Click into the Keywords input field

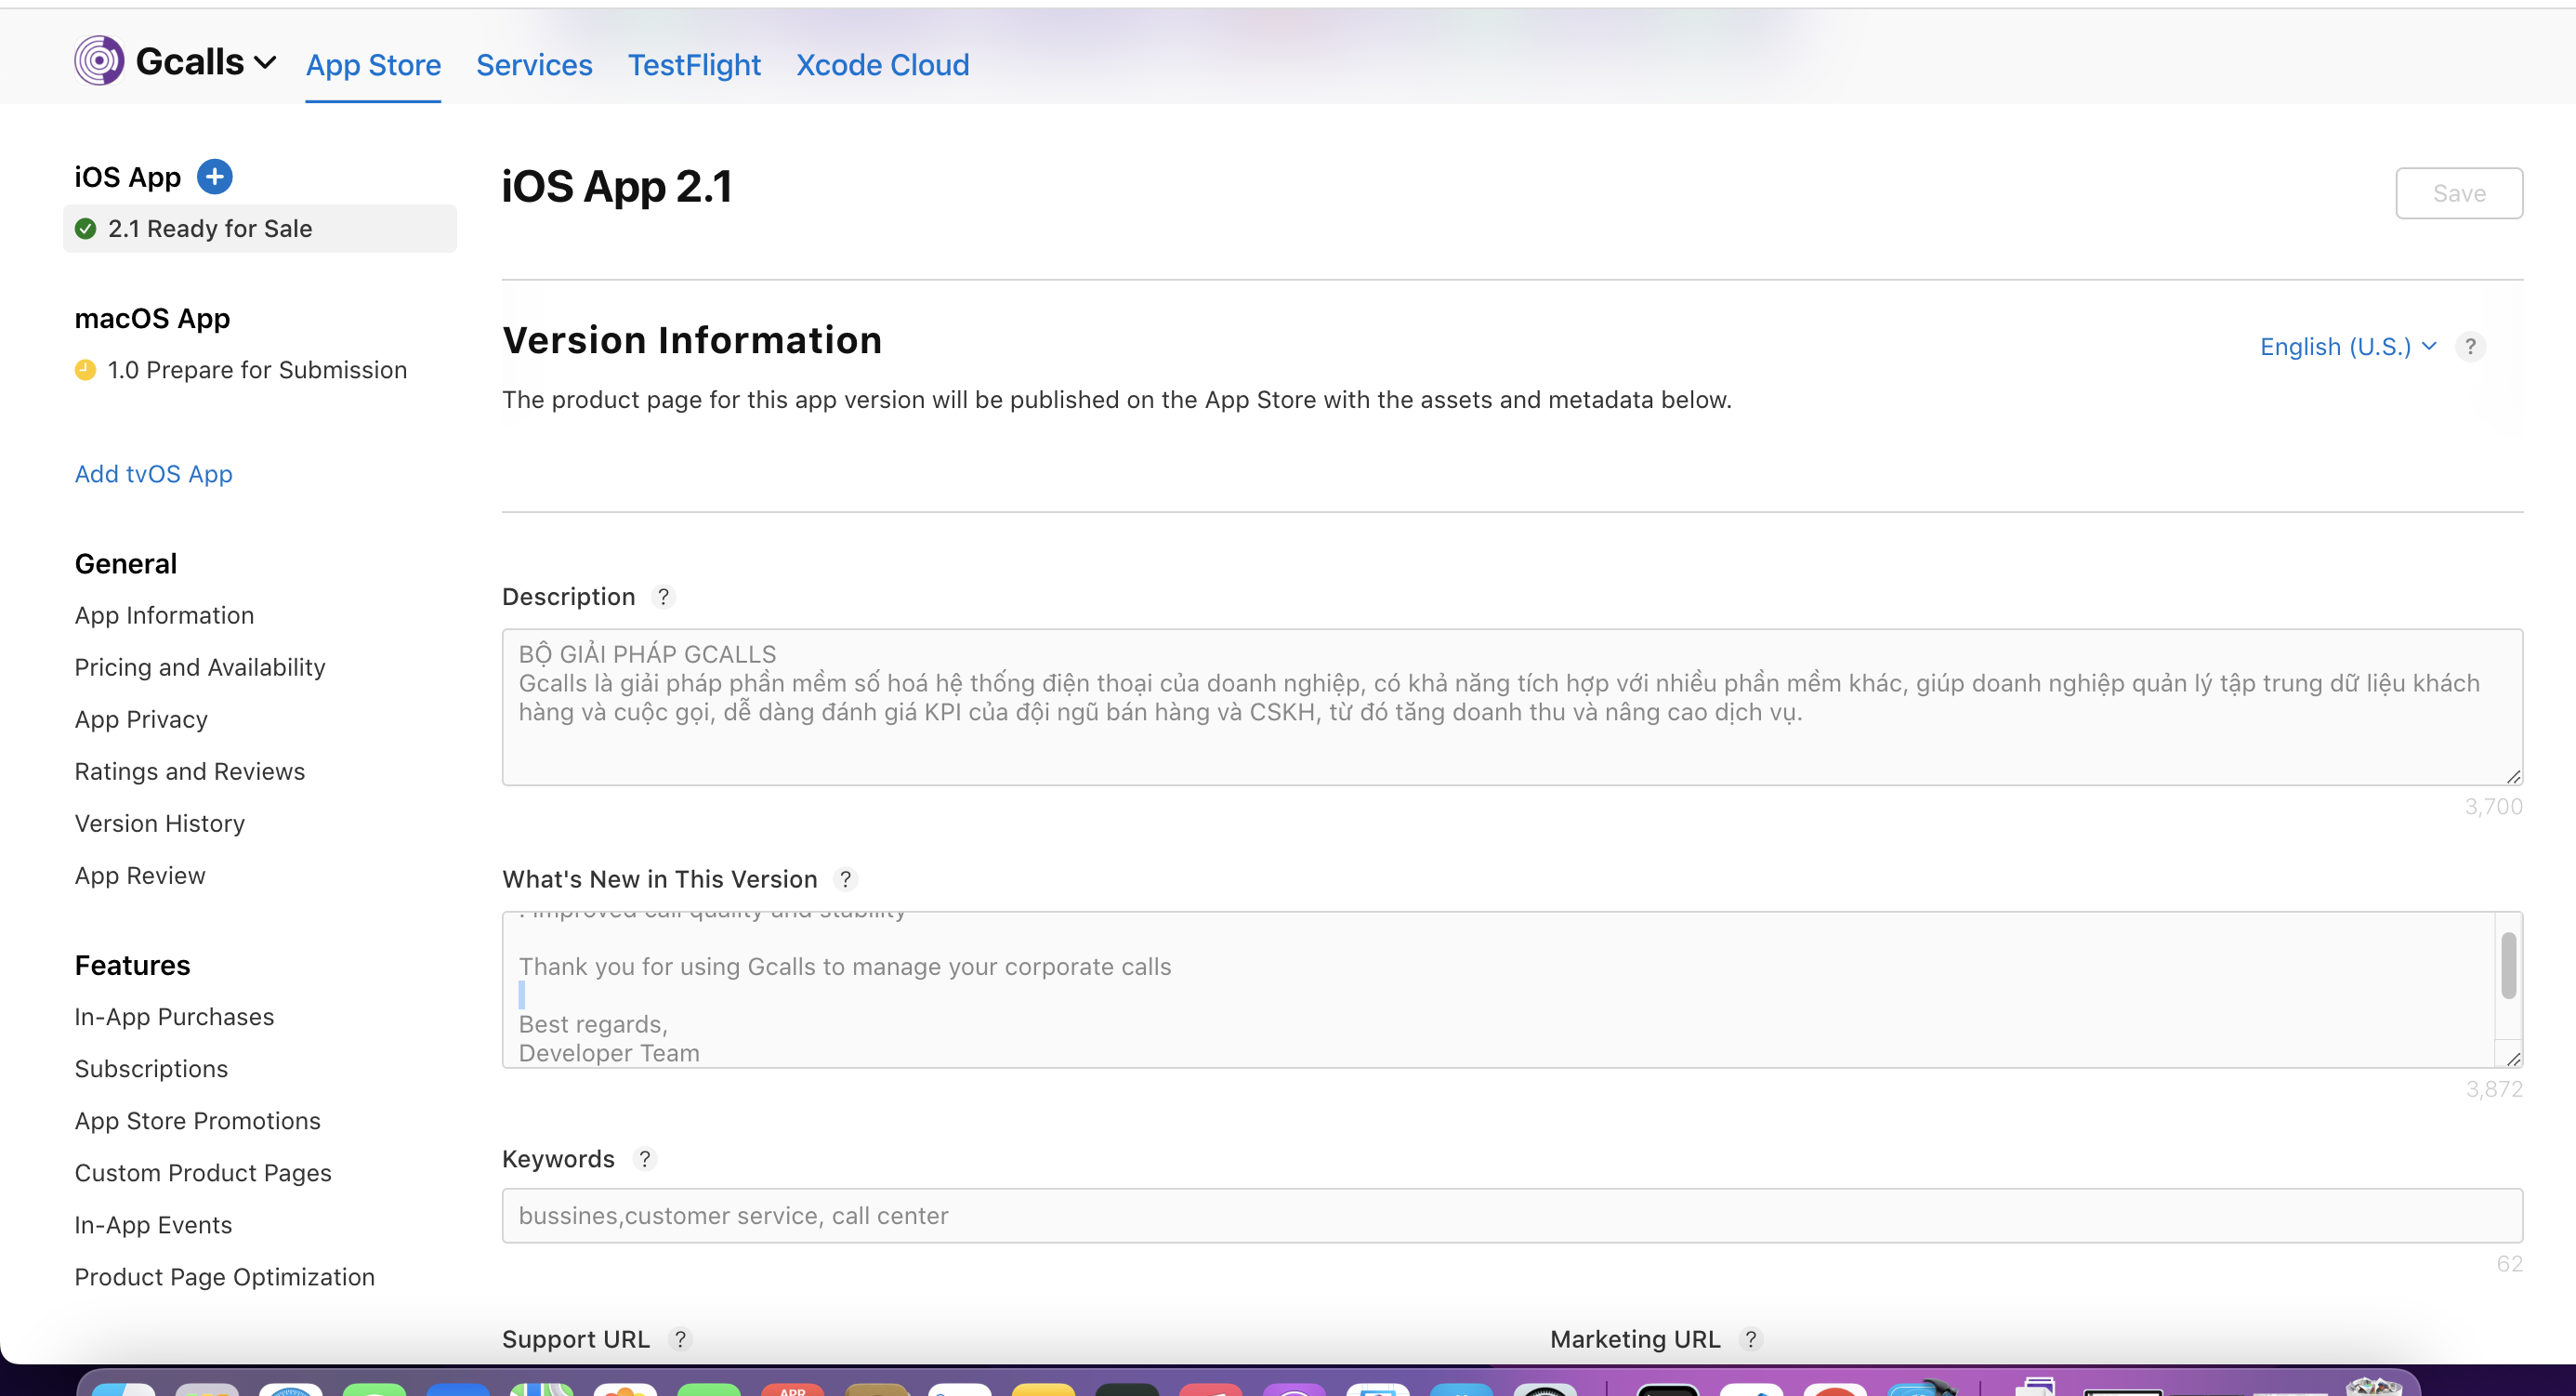tap(1511, 1215)
